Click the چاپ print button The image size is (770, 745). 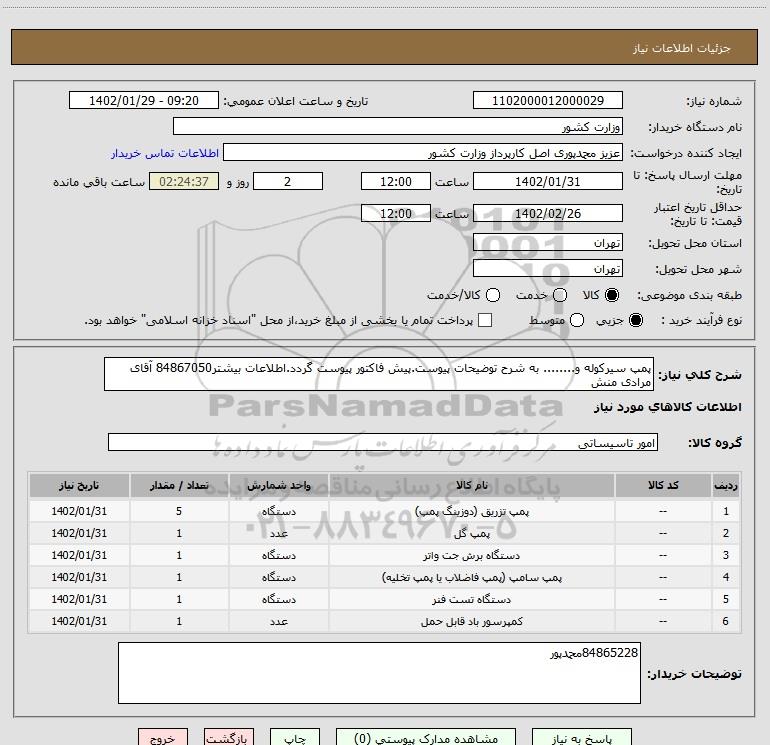pos(295,738)
